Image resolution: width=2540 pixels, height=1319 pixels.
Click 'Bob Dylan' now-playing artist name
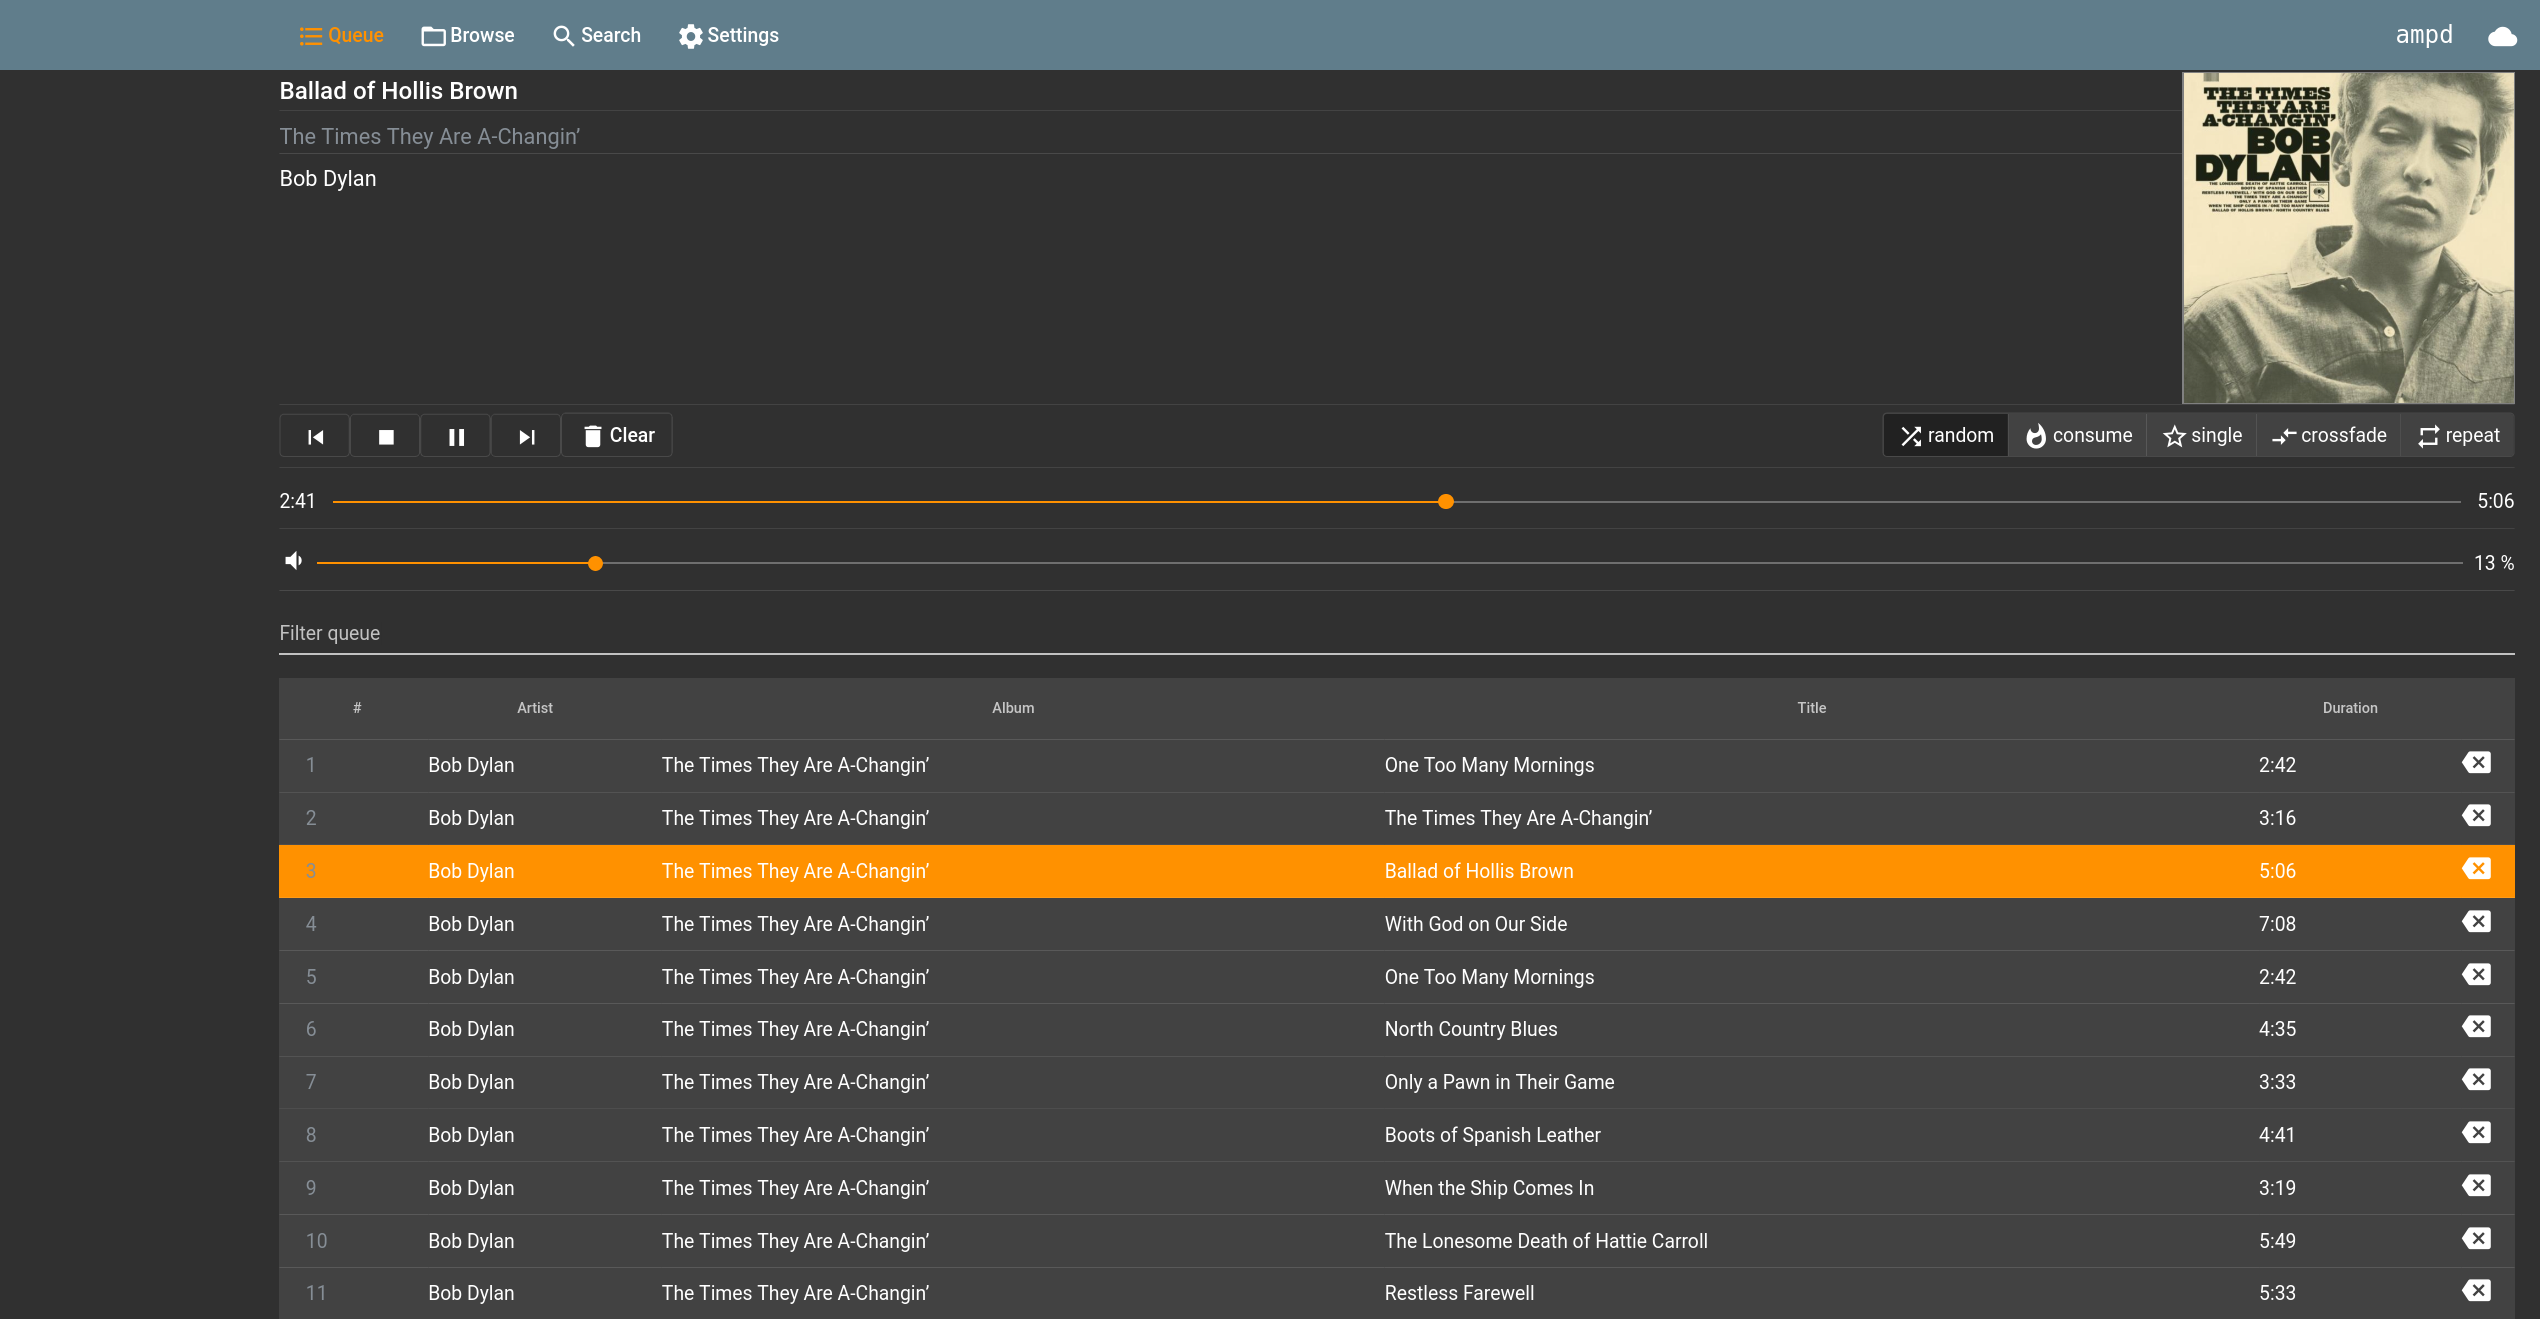point(328,178)
